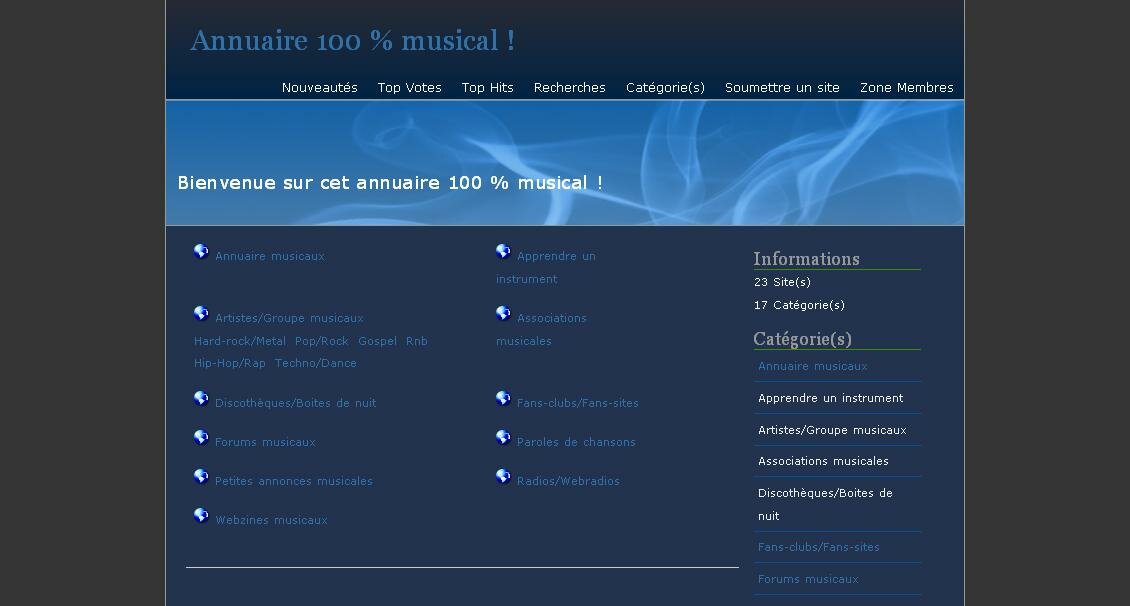This screenshot has height=606, width=1130.
Task: Open Artistes/Groupe musicaux category in main list
Action: tap(289, 318)
